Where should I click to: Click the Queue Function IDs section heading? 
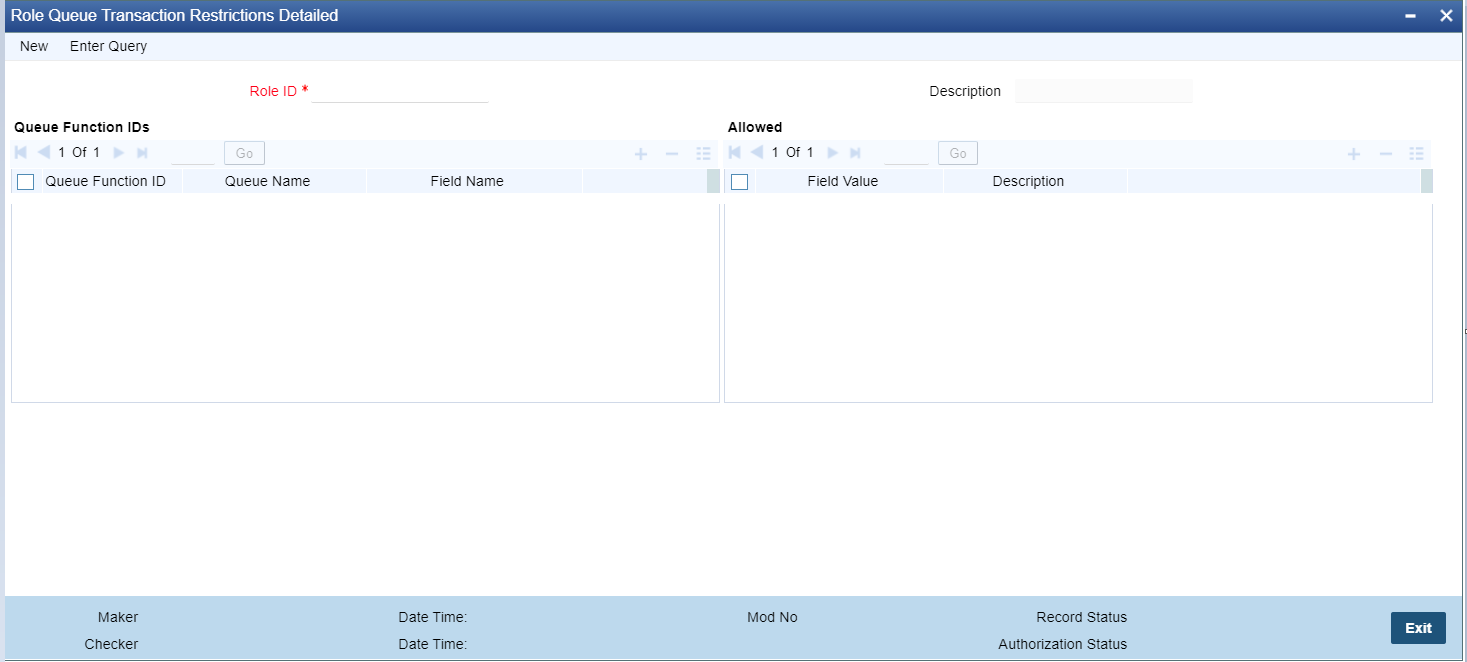coord(82,127)
